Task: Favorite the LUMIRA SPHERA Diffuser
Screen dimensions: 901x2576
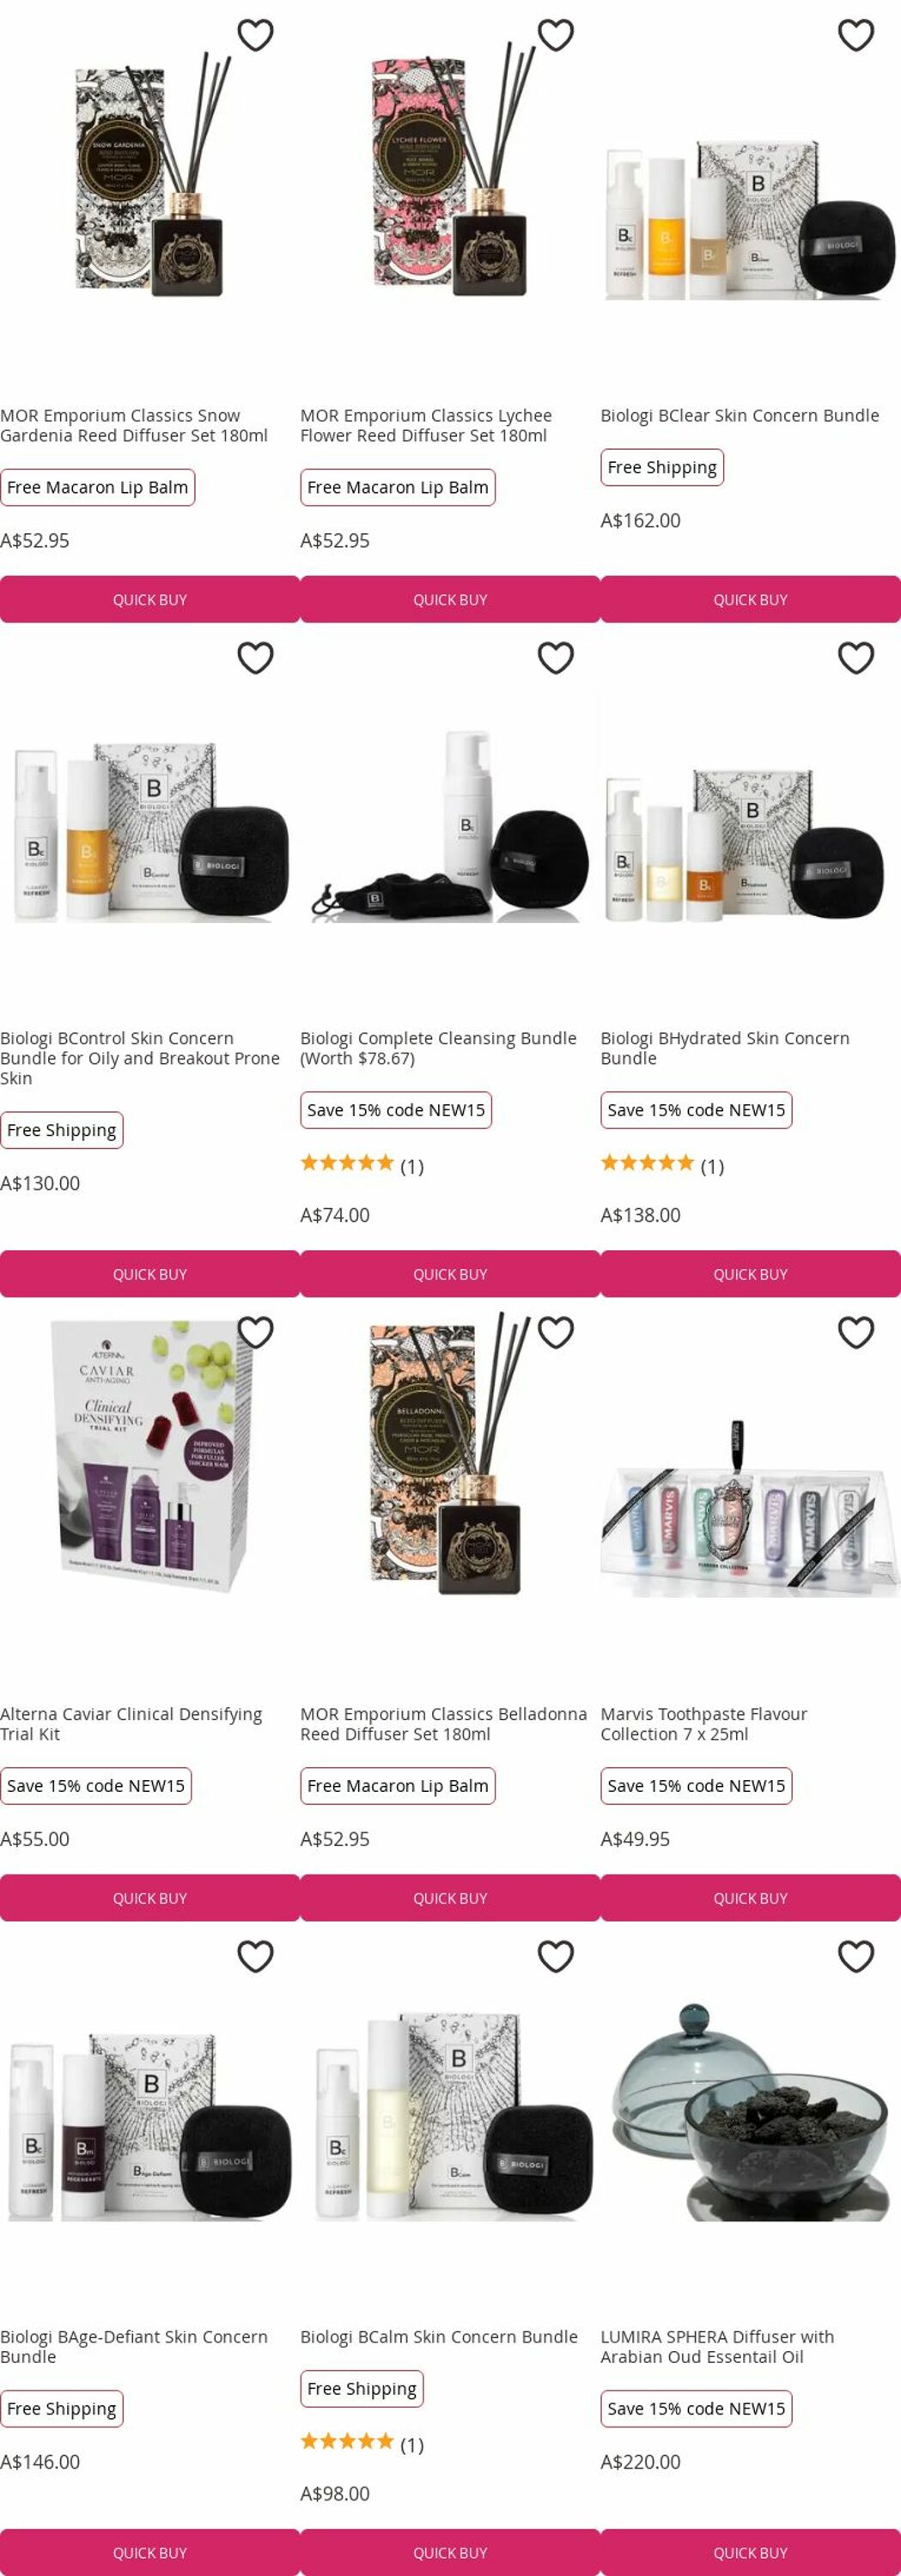Action: pyautogui.click(x=855, y=1955)
